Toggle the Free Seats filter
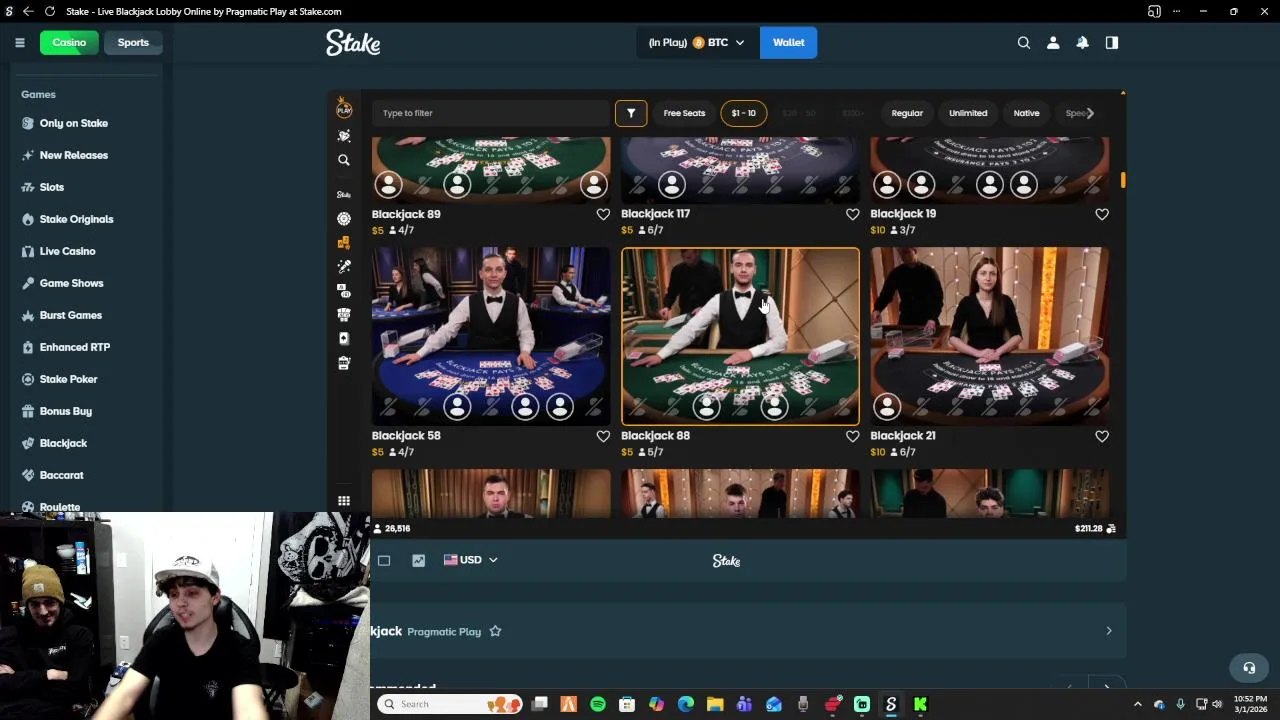 point(684,113)
